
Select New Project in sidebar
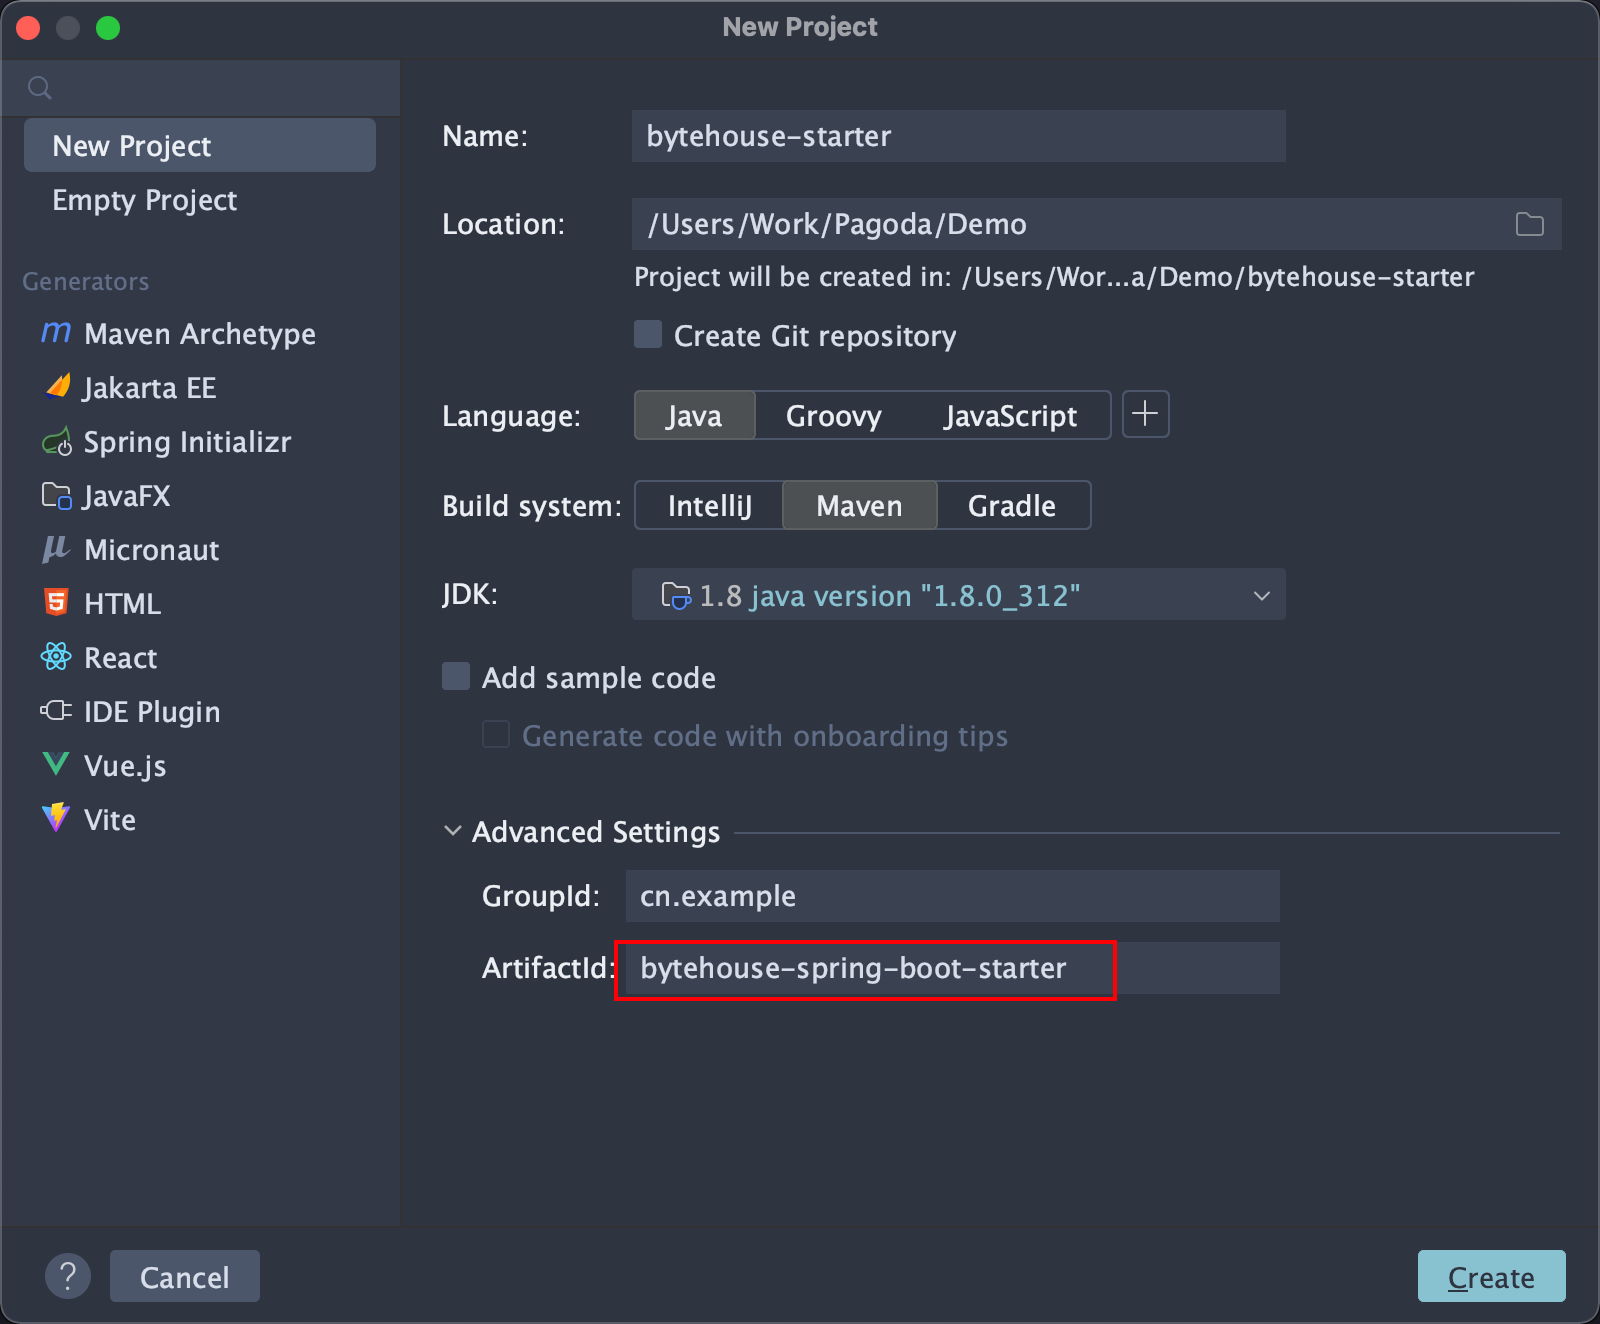pyautogui.click(x=200, y=146)
